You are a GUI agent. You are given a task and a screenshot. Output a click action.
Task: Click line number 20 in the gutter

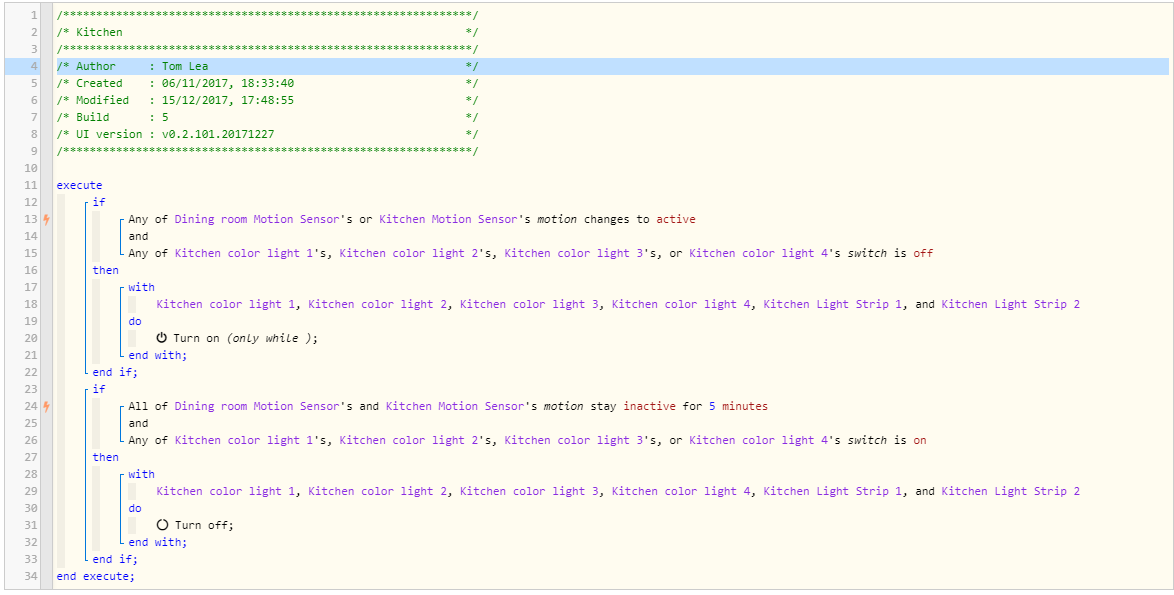click(31, 338)
